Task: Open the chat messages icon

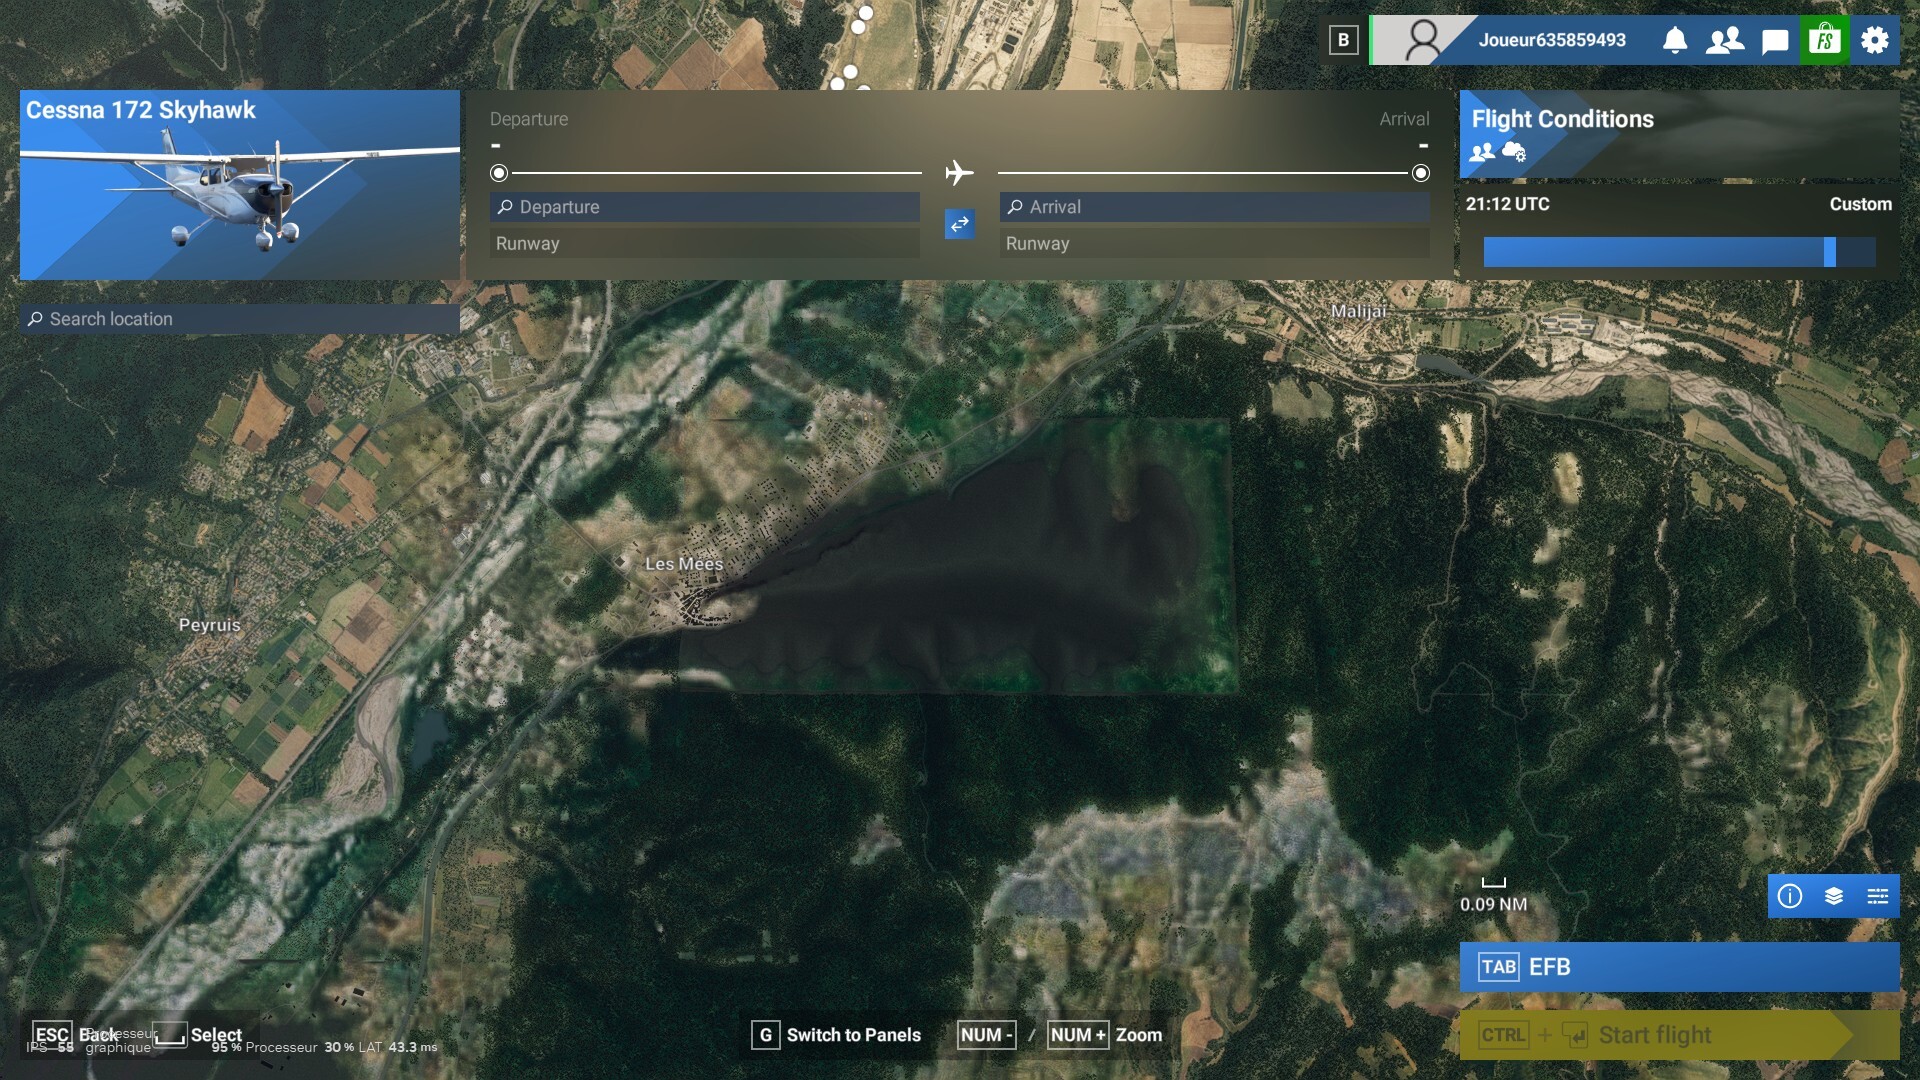Action: pyautogui.click(x=1775, y=41)
